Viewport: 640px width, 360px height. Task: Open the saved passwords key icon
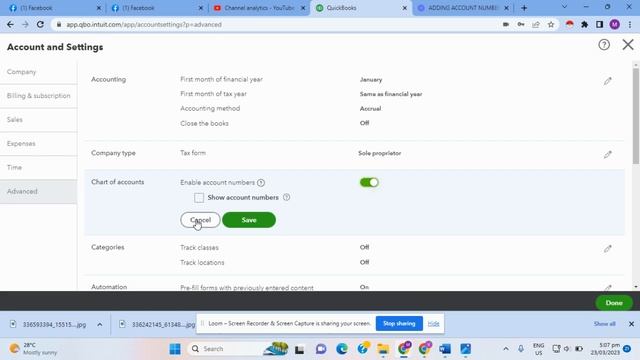tap(521, 24)
